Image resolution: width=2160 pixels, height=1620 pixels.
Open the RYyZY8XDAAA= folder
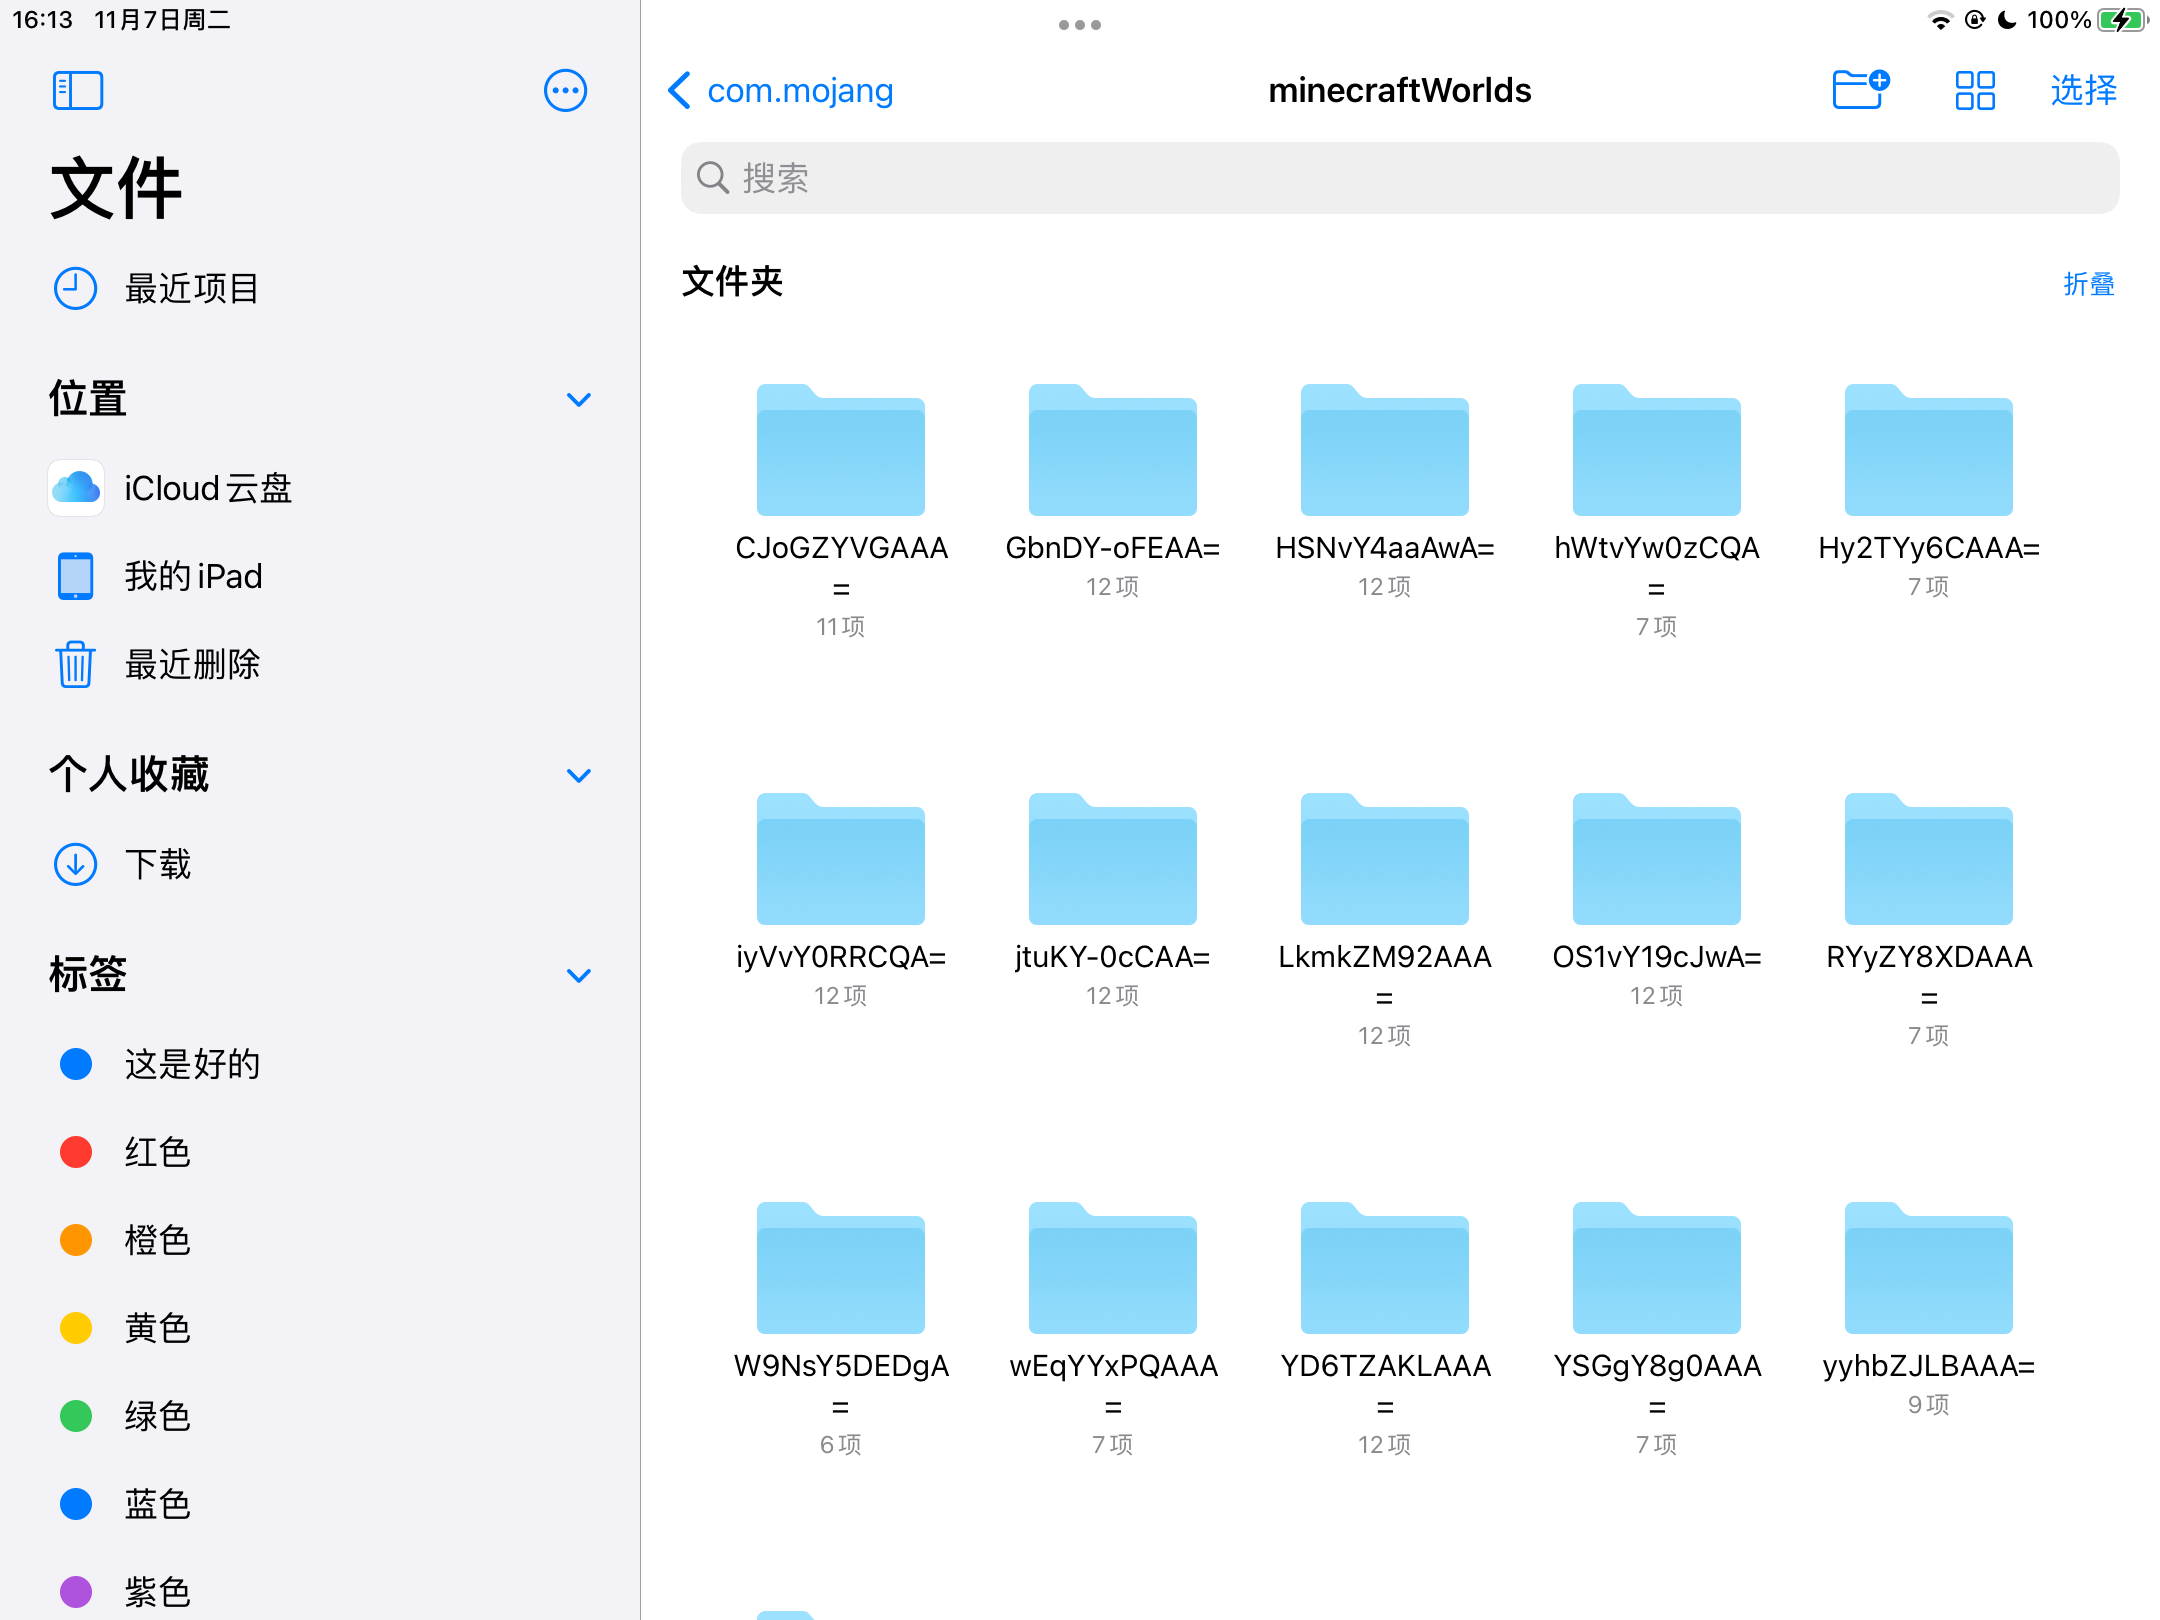coord(1929,859)
